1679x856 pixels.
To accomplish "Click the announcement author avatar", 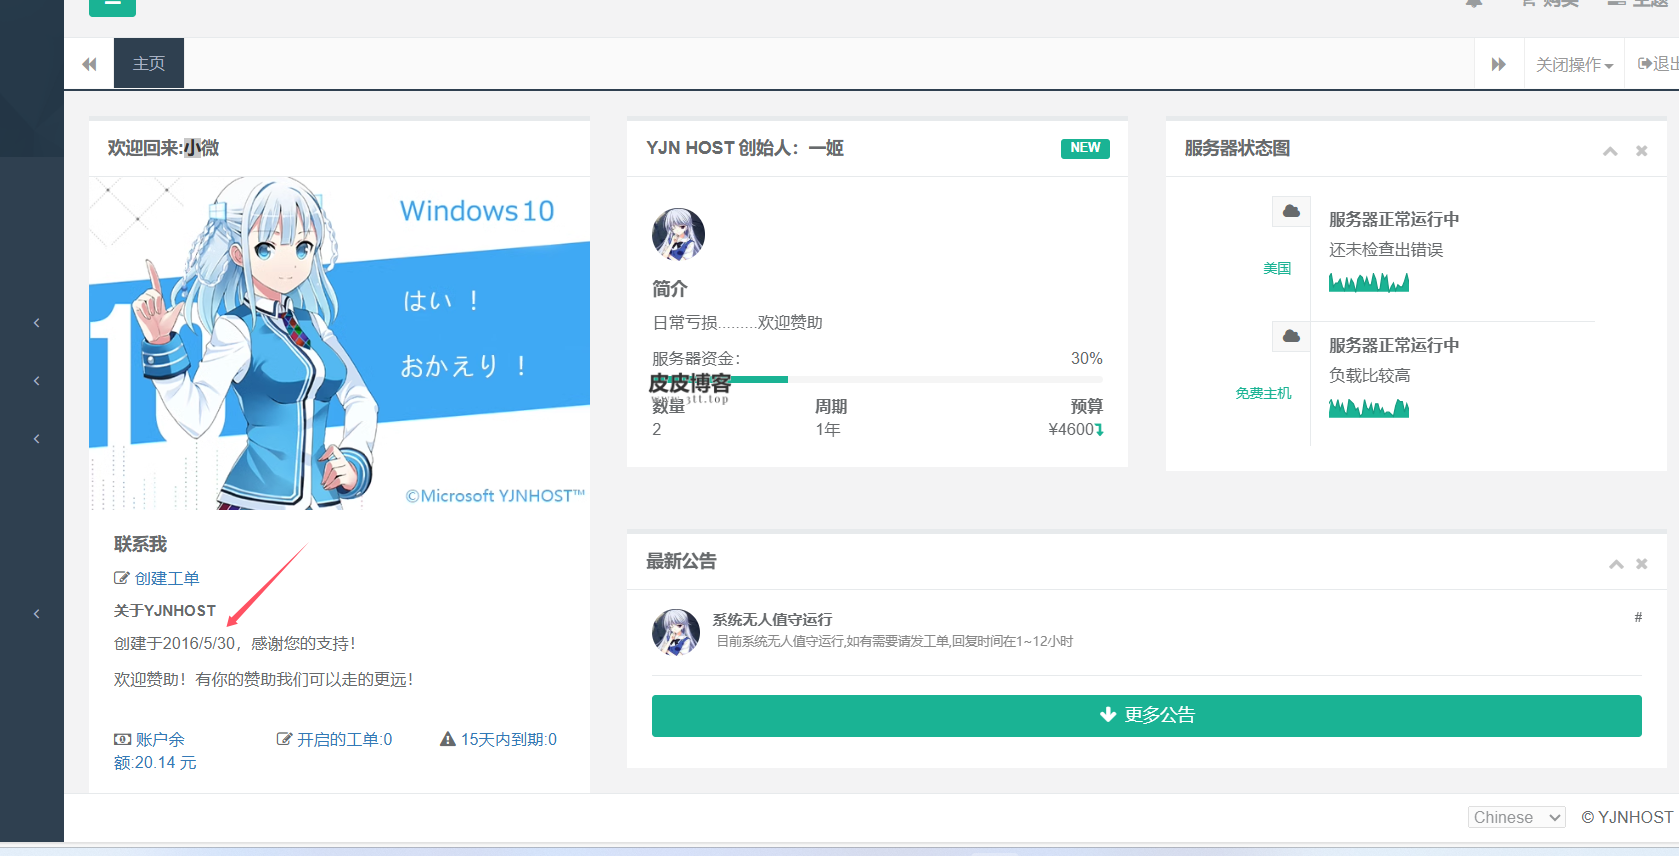I will 676,632.
